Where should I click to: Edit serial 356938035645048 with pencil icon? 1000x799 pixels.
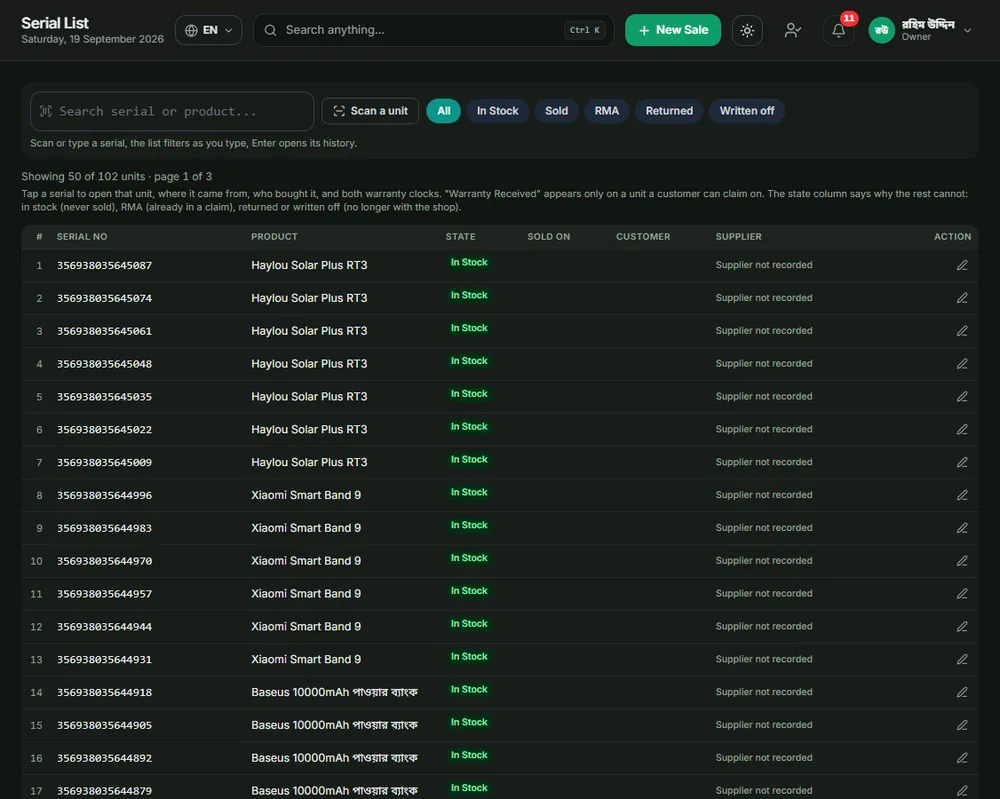[x=962, y=363]
